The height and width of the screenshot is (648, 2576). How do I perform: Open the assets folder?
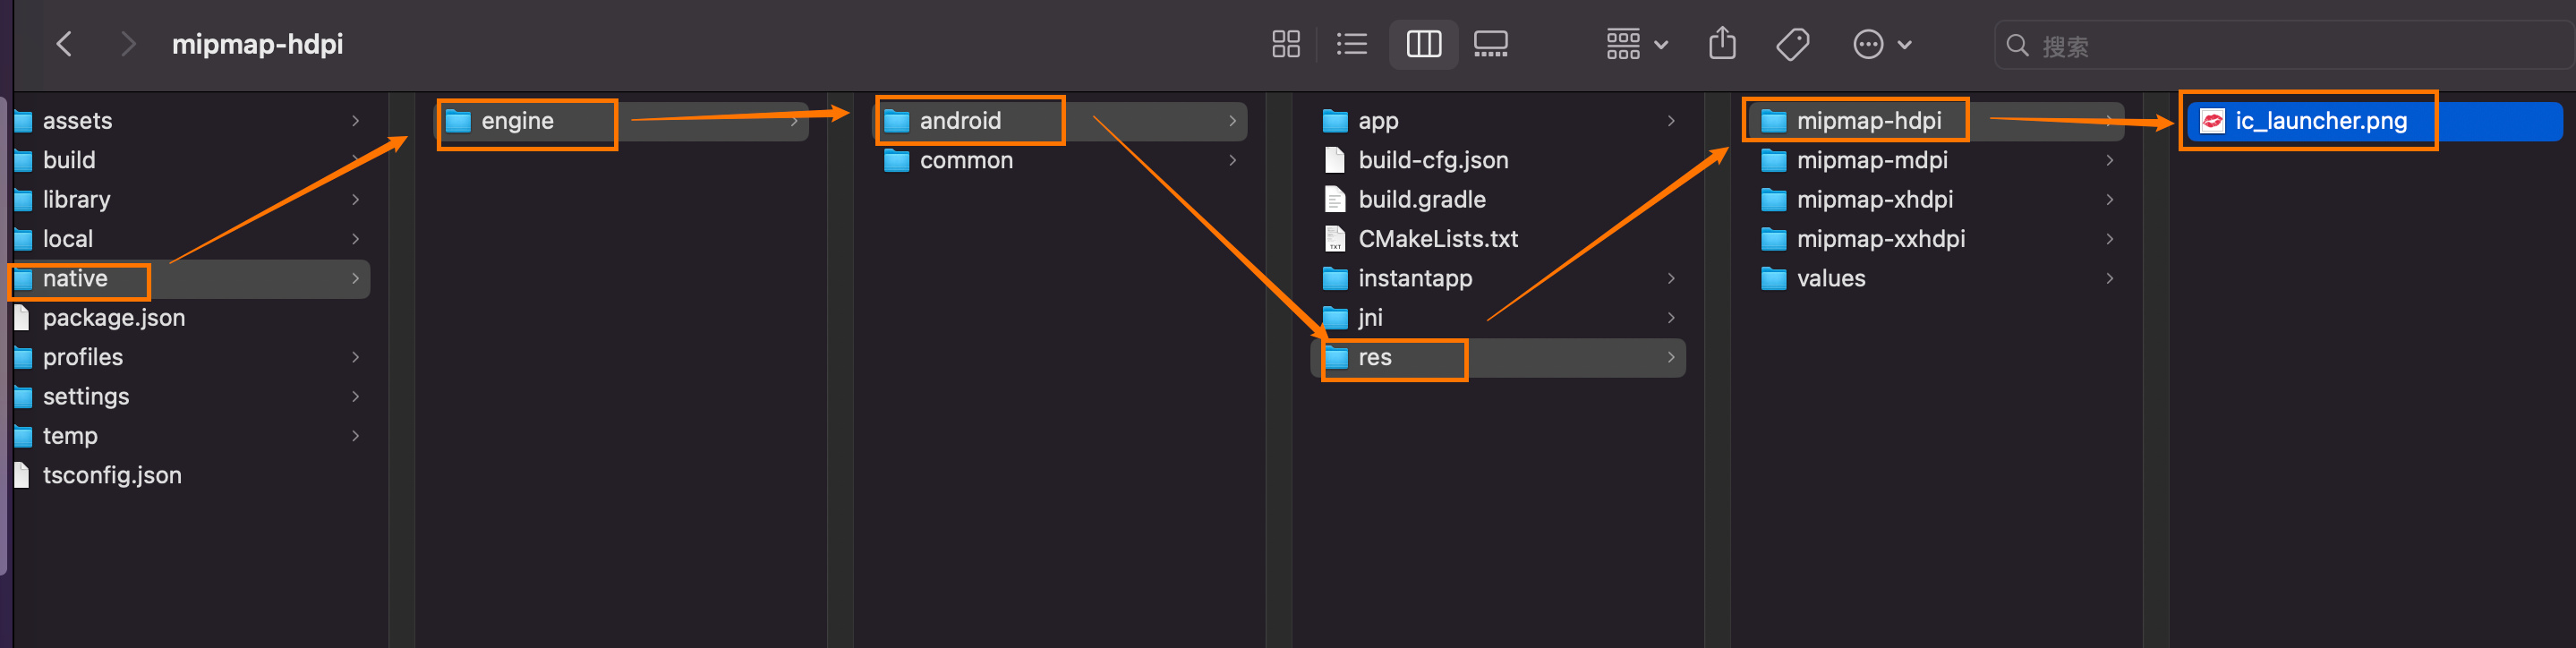(x=77, y=121)
